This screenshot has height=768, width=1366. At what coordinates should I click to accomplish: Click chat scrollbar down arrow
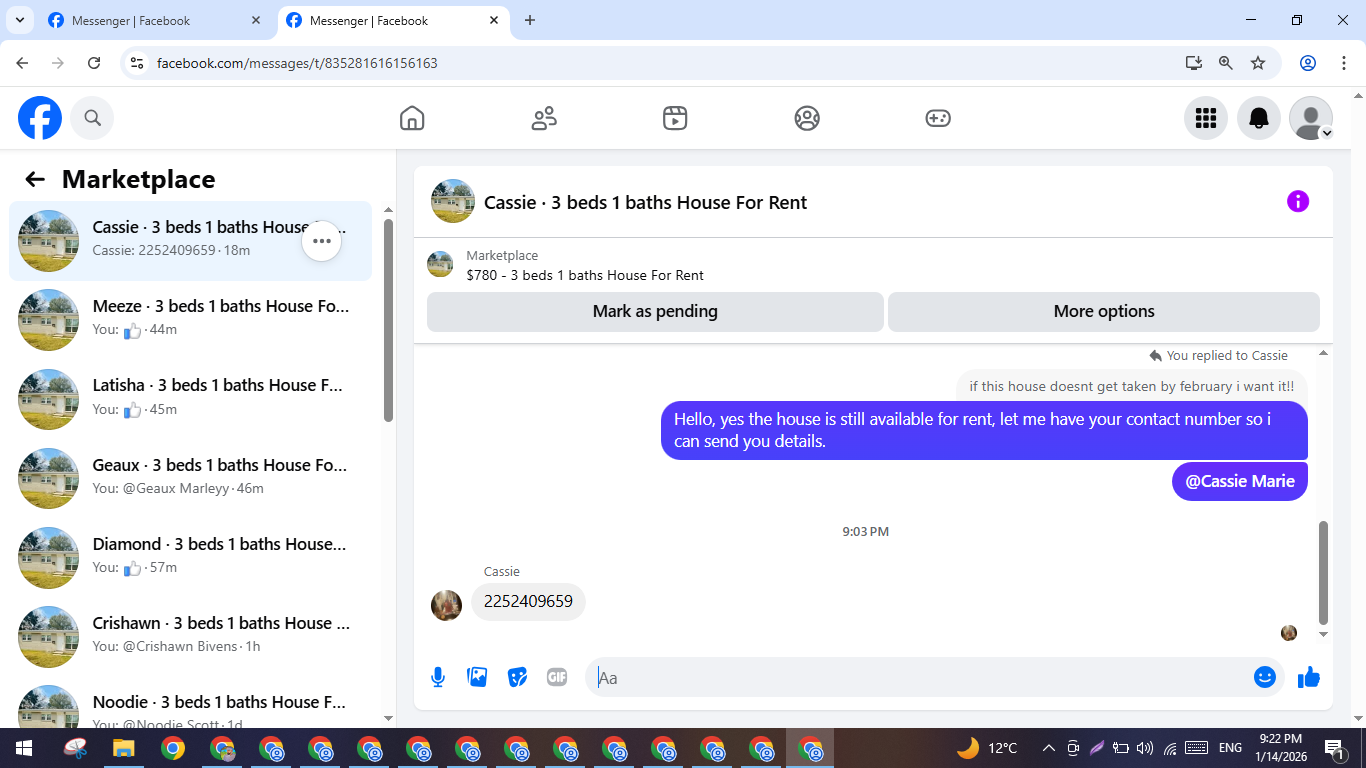pyautogui.click(x=1324, y=634)
